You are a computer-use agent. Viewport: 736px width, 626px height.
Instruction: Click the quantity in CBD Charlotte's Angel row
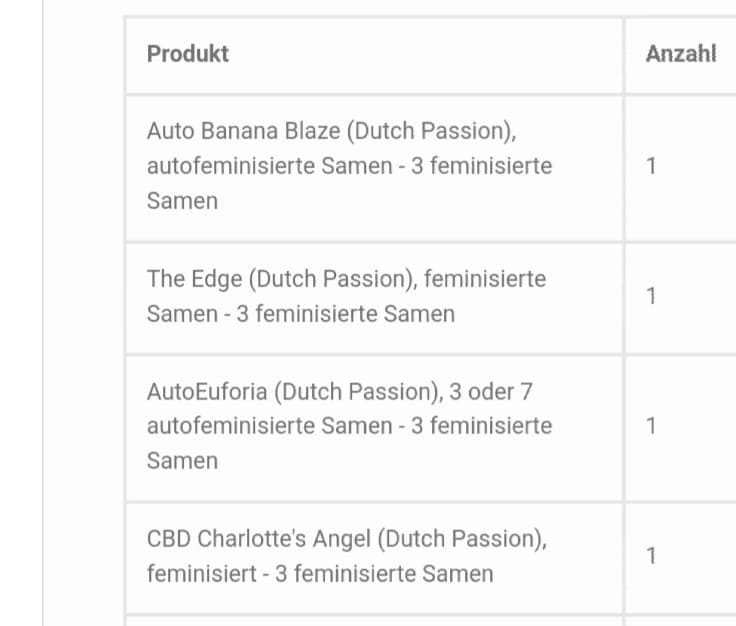(x=652, y=556)
